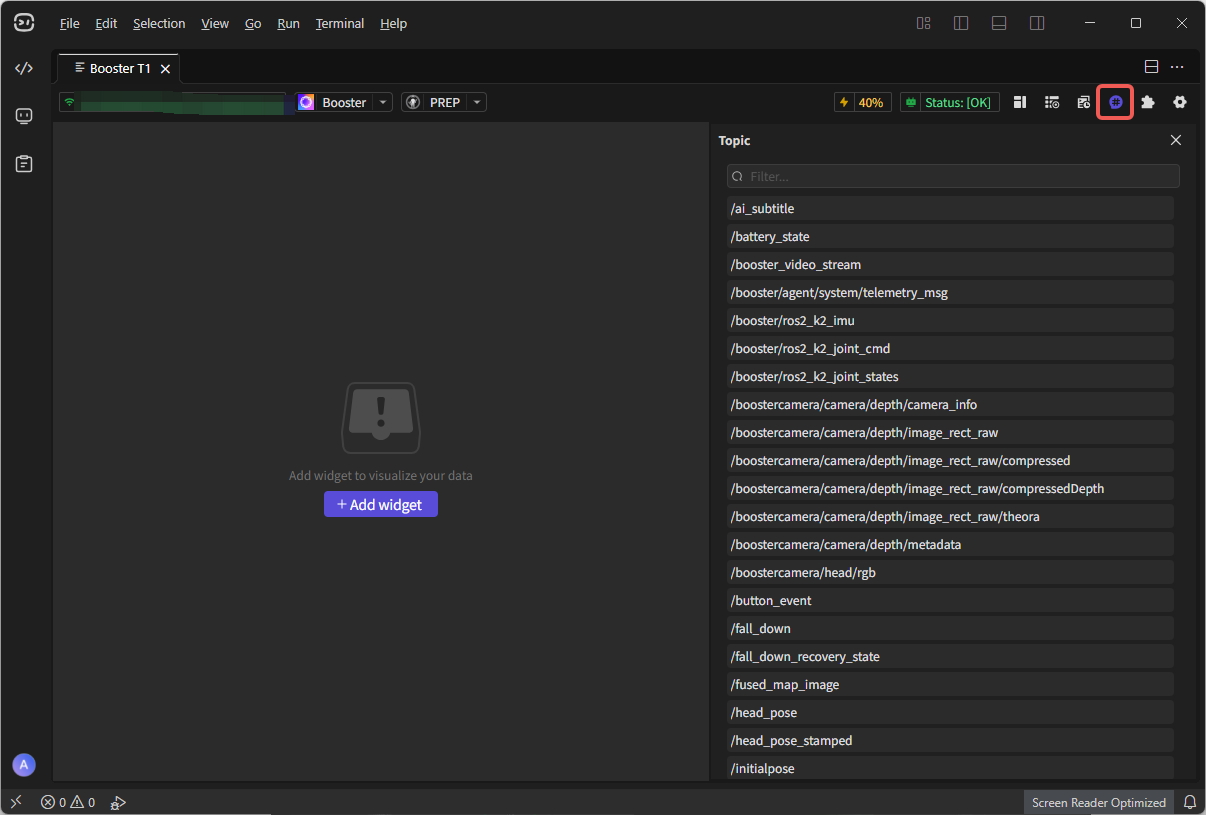Click the list-with-target toolbar icon
Image resolution: width=1206 pixels, height=815 pixels.
click(x=1052, y=102)
